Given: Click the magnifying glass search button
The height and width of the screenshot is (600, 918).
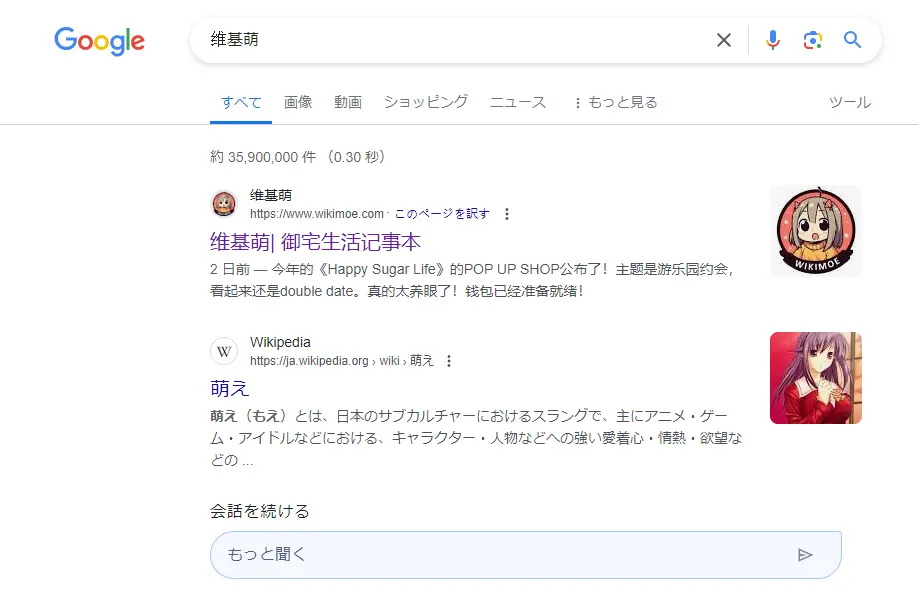Looking at the screenshot, I should pos(852,40).
